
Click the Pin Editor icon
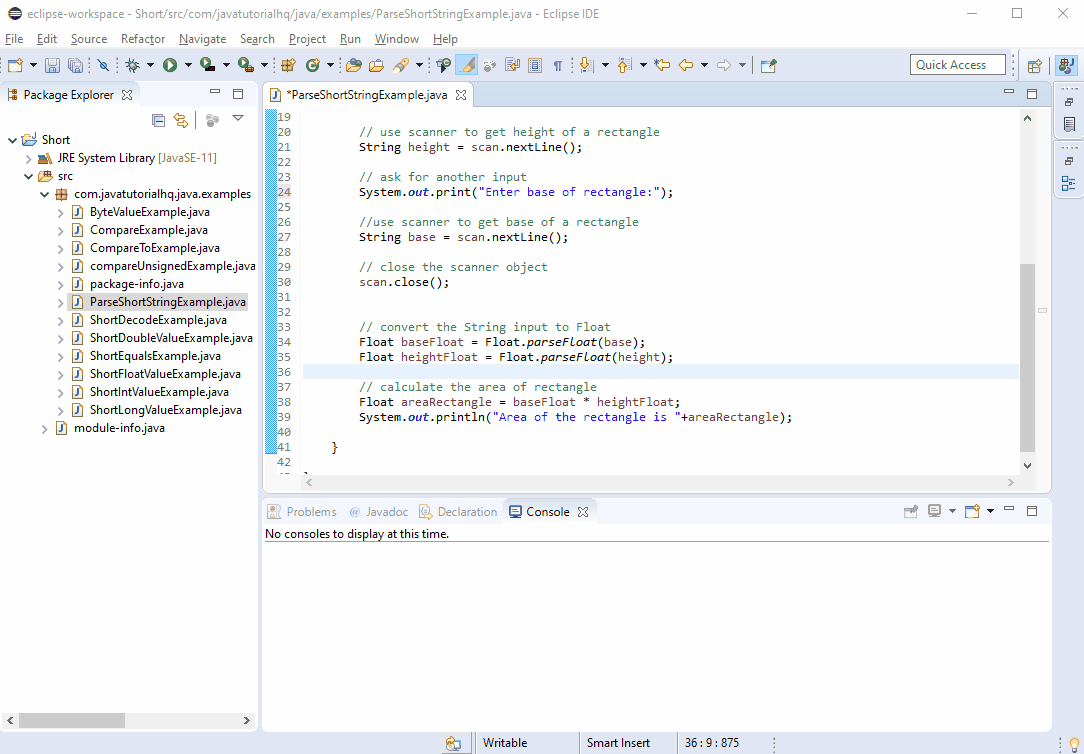[x=768, y=65]
